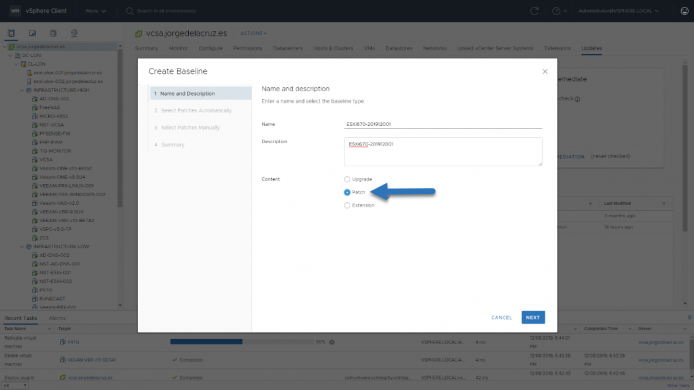This screenshot has height=390, width=694.
Task: Open the Hosts and Clusters inventory icon
Action: coord(11,33)
